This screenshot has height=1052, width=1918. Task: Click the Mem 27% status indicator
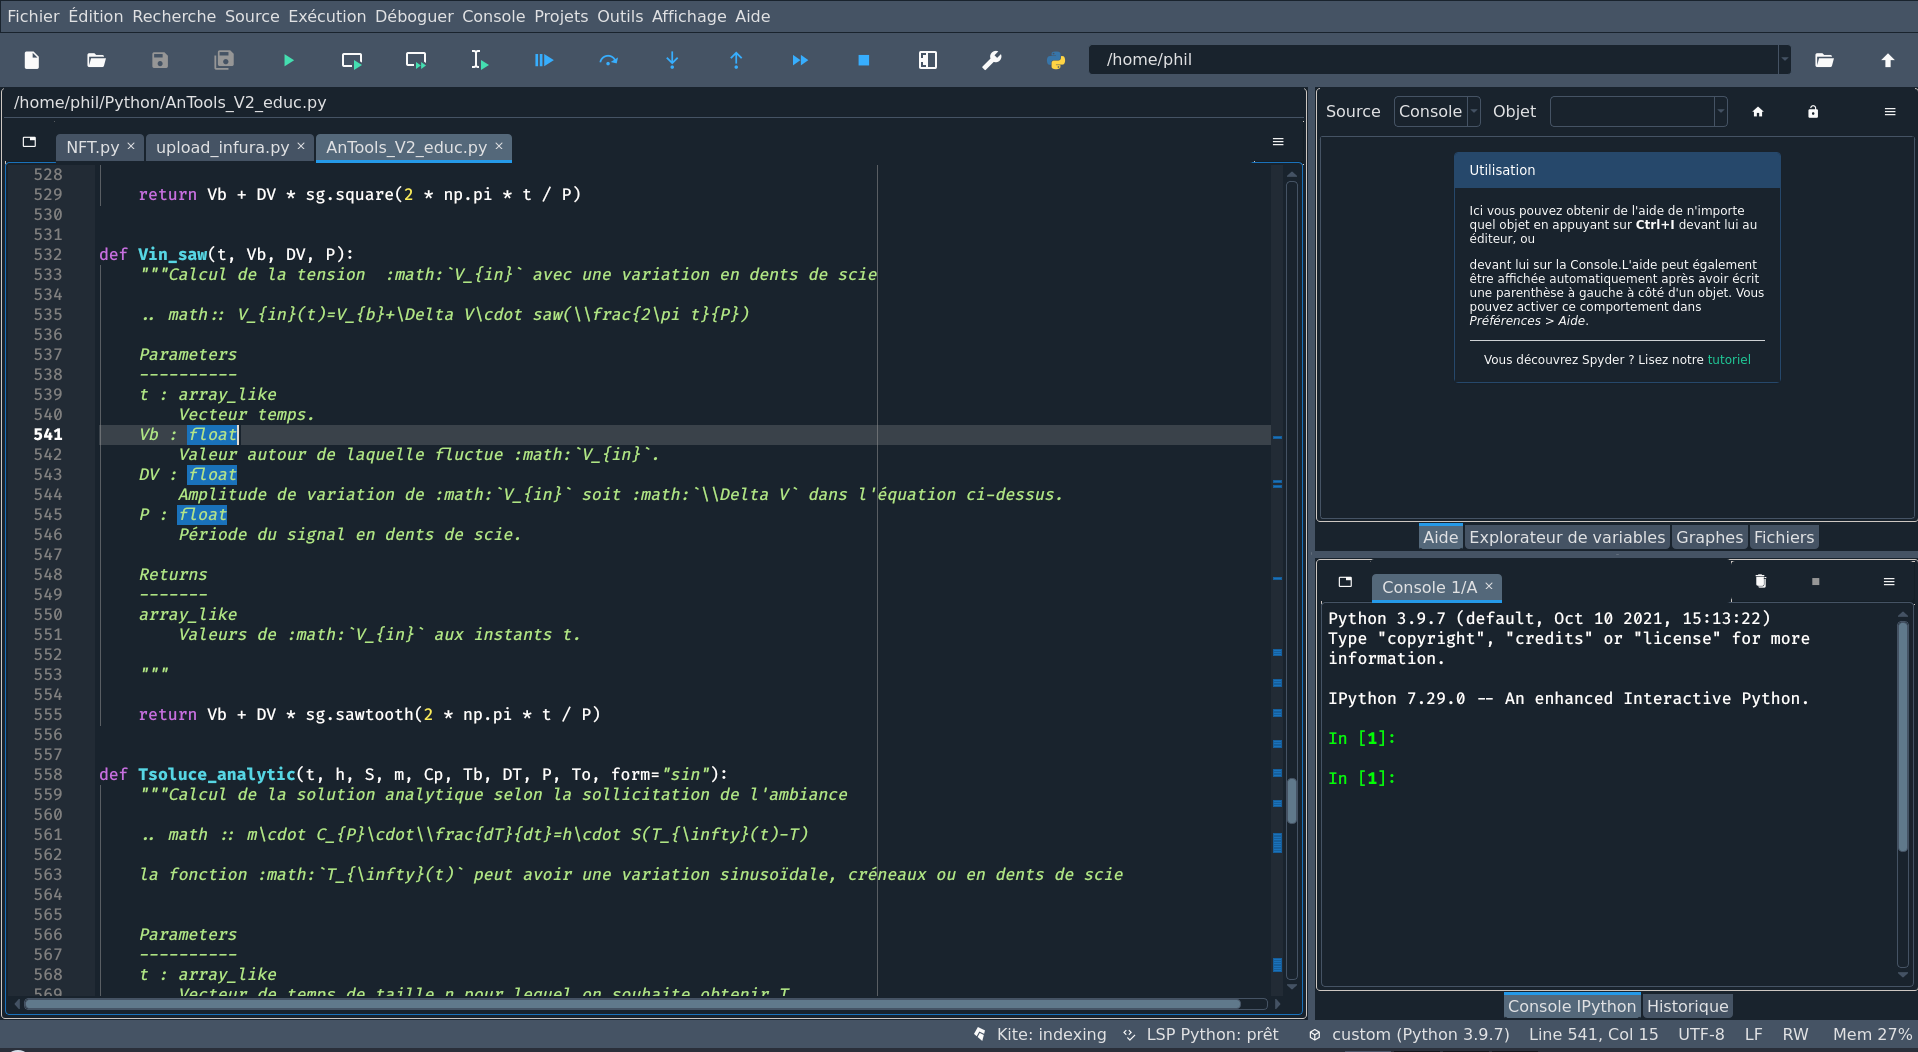pyautogui.click(x=1871, y=1034)
